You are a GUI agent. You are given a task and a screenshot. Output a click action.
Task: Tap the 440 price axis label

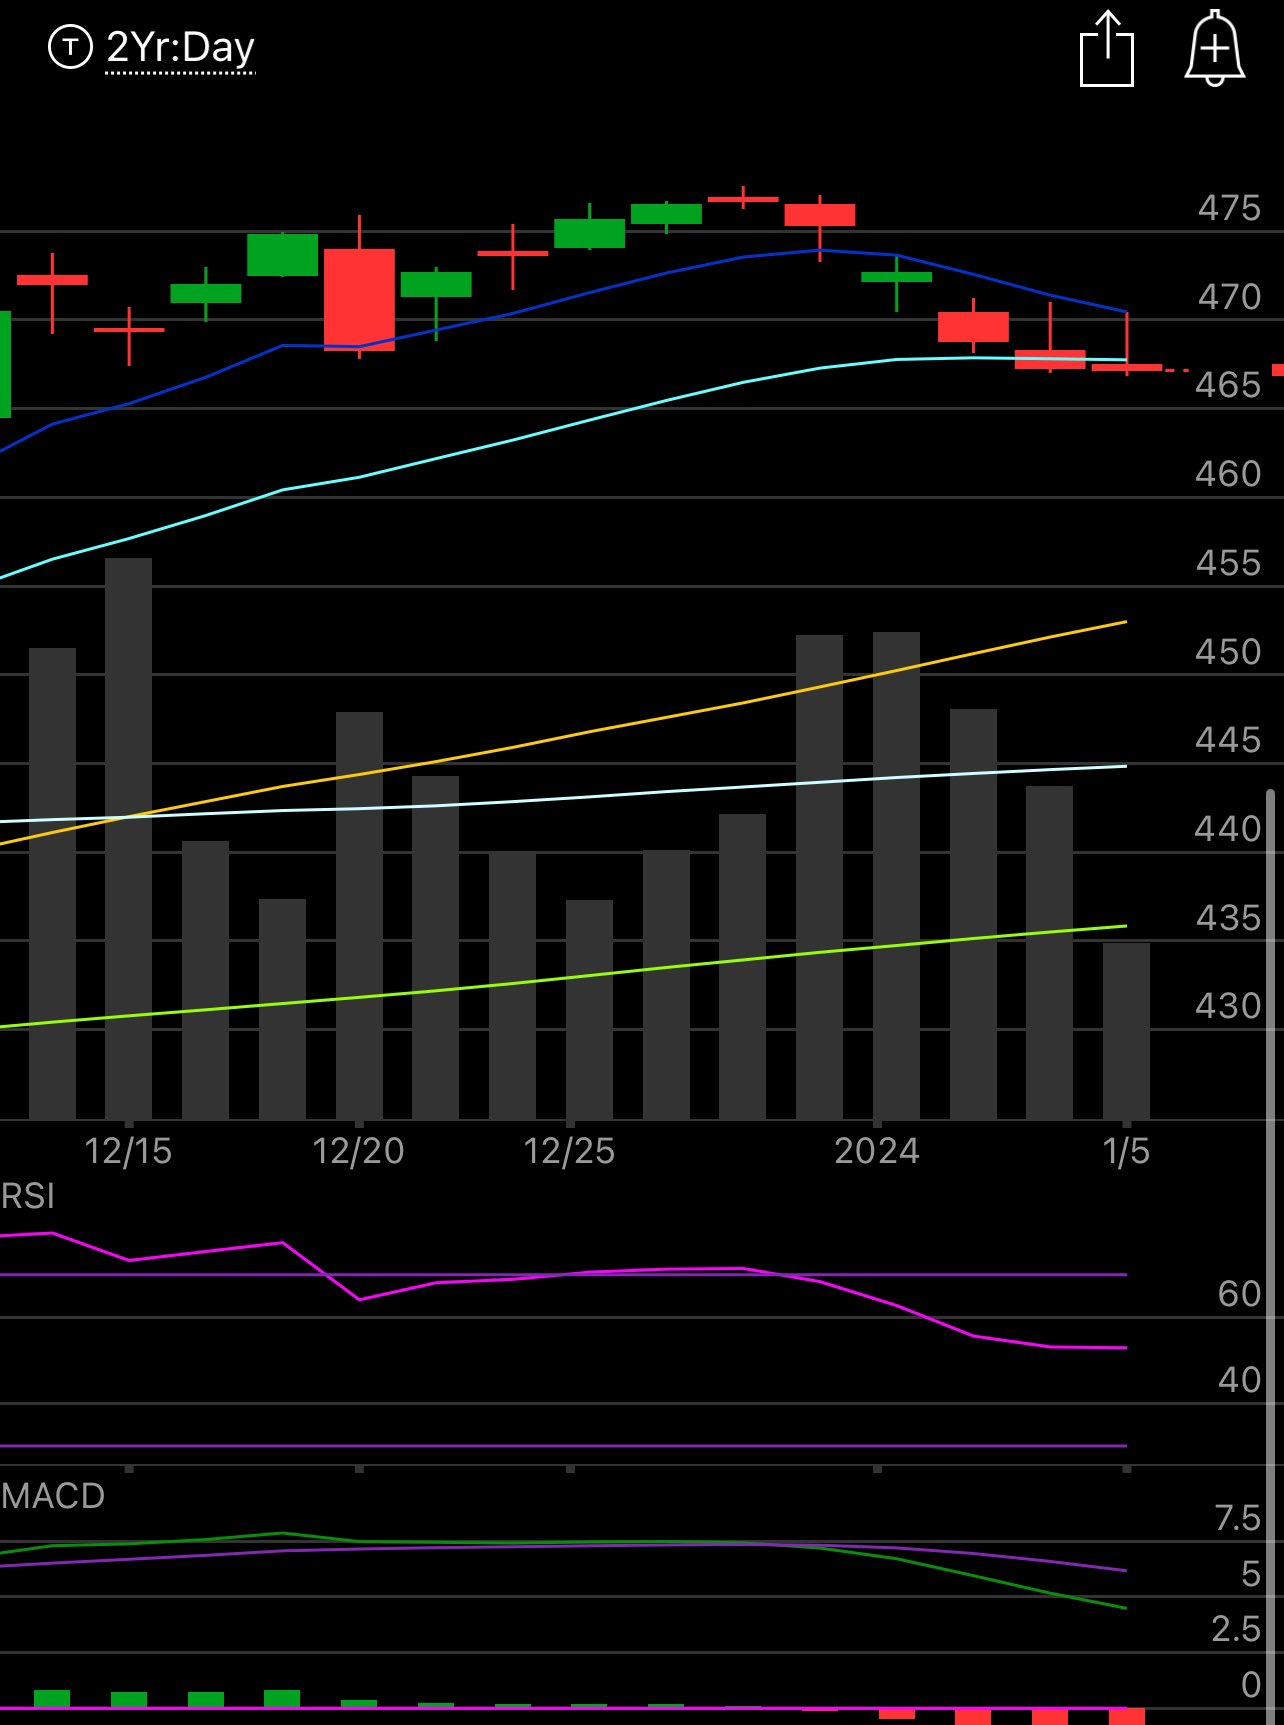pyautogui.click(x=1228, y=829)
